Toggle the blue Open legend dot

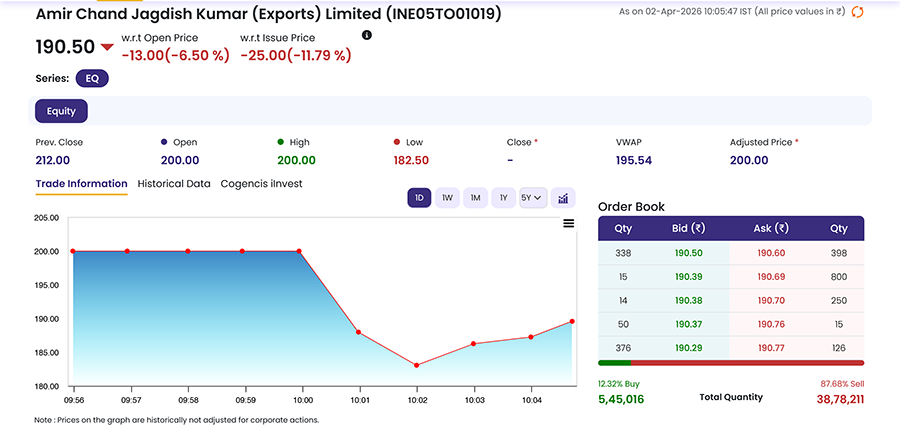coord(164,142)
